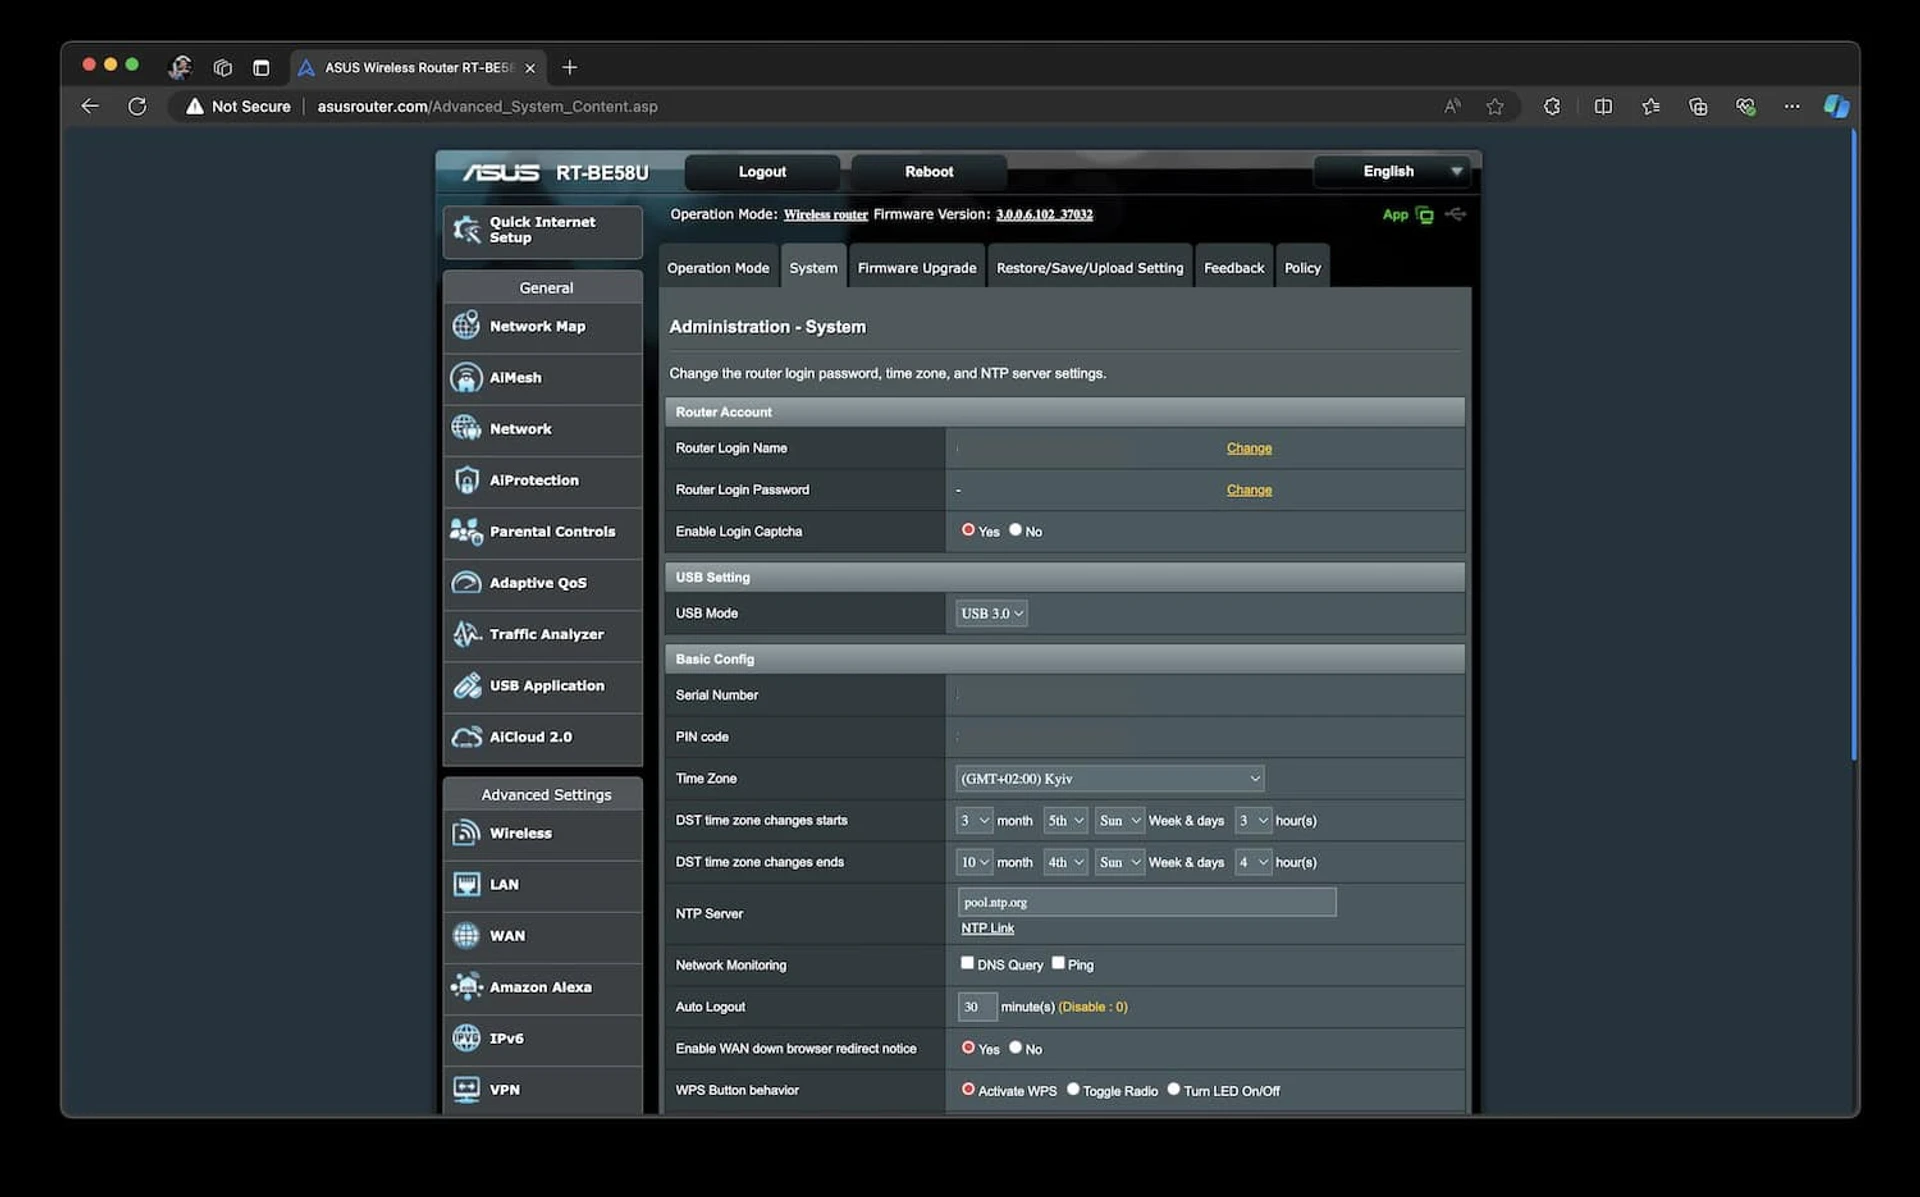Click the App device icon in status bar

pos(1425,215)
